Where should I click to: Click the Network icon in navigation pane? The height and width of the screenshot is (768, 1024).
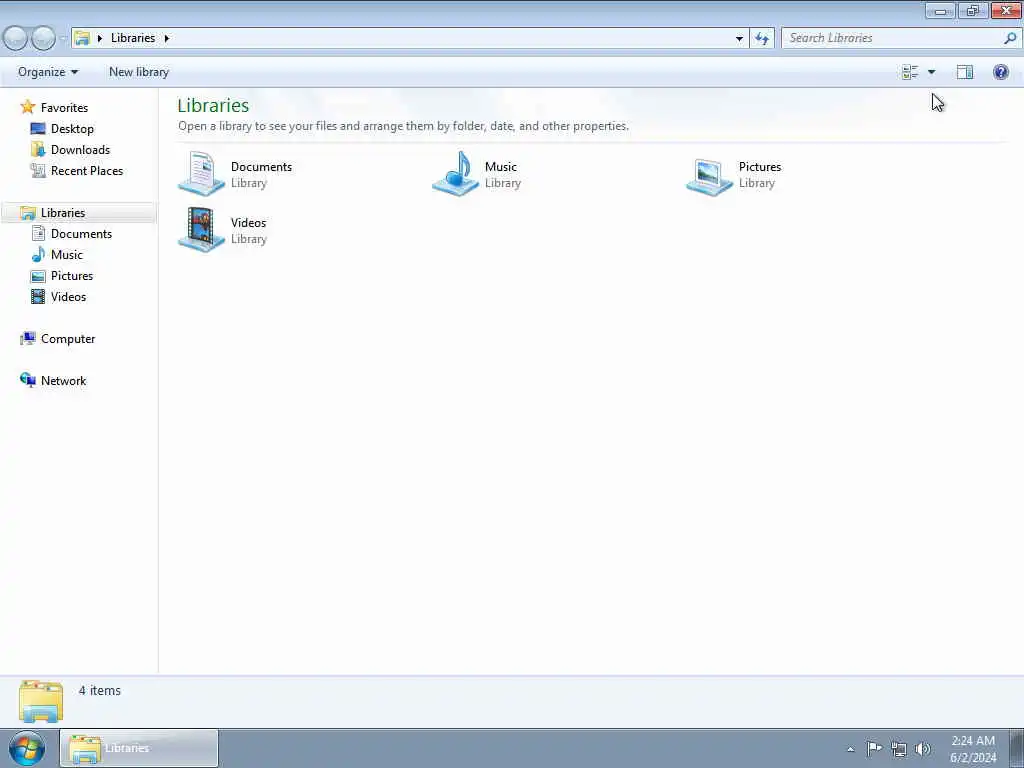27,380
